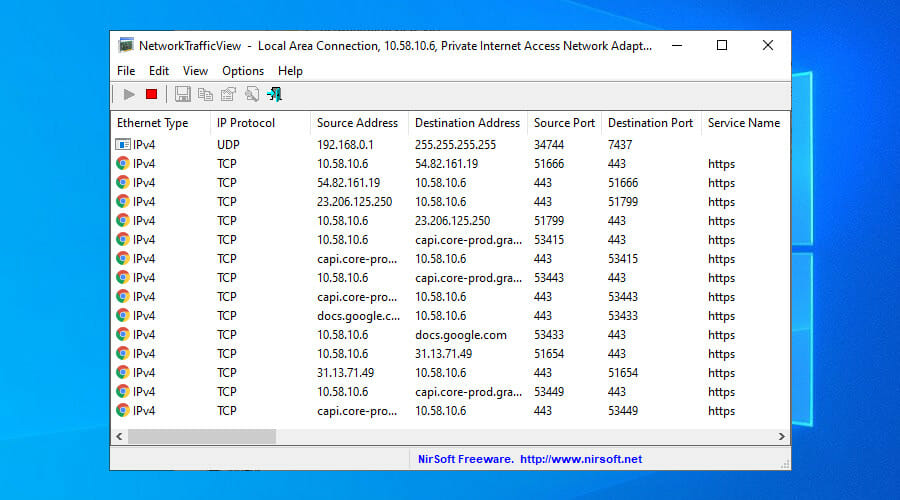Screen dimensions: 900x500
Task: Click Chrome icon on 23.206.125.250 source row
Action: point(122,201)
